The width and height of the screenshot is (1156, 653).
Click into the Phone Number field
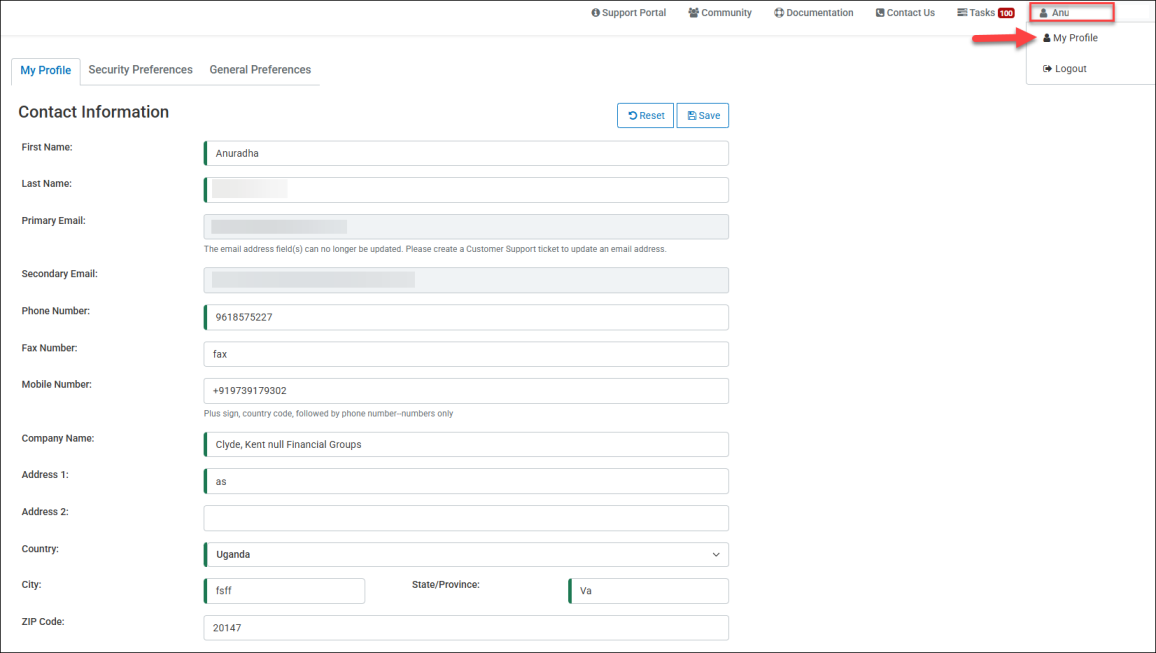(465, 317)
